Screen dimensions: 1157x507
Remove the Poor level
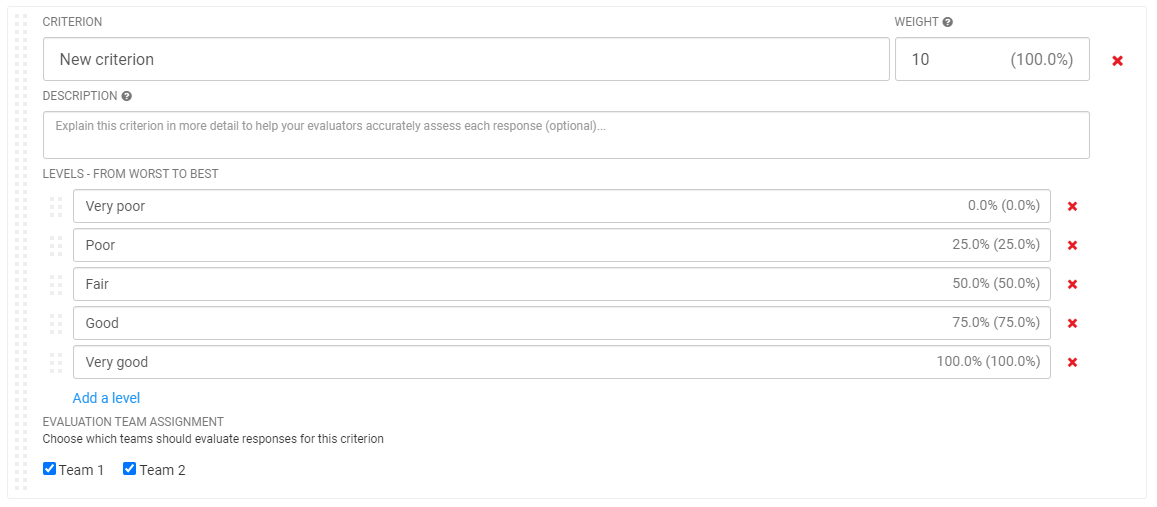coord(1072,246)
